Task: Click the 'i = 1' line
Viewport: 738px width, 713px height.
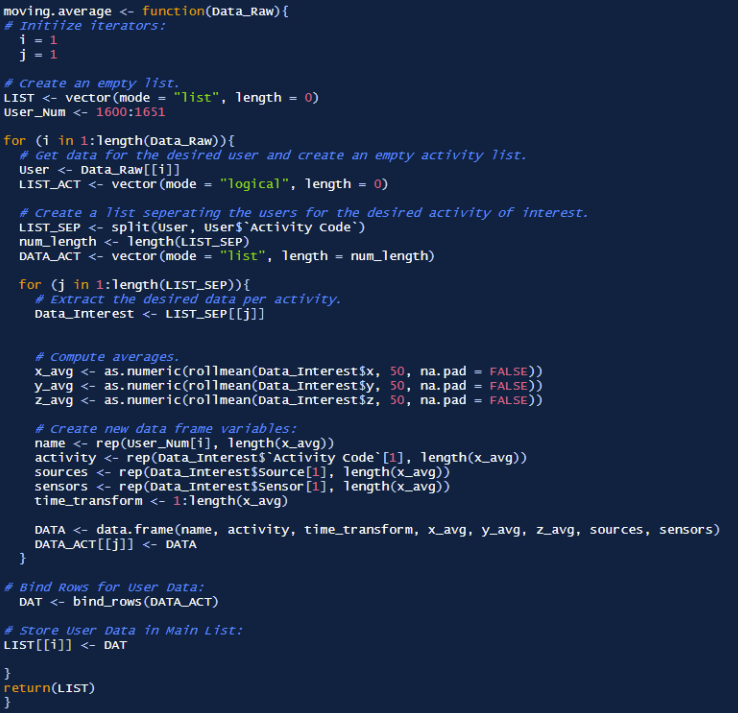Action: (x=38, y=40)
